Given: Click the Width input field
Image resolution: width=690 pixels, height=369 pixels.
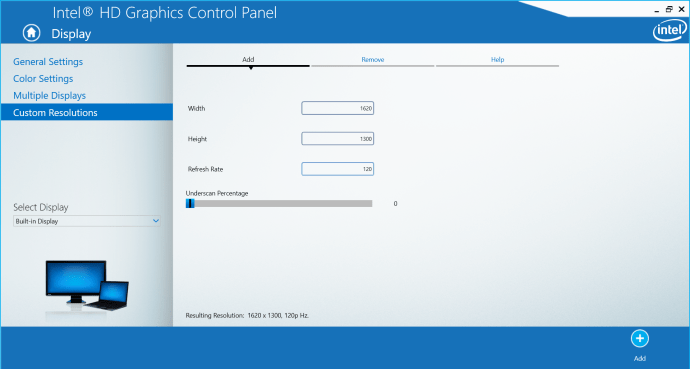Looking at the screenshot, I should (x=338, y=108).
